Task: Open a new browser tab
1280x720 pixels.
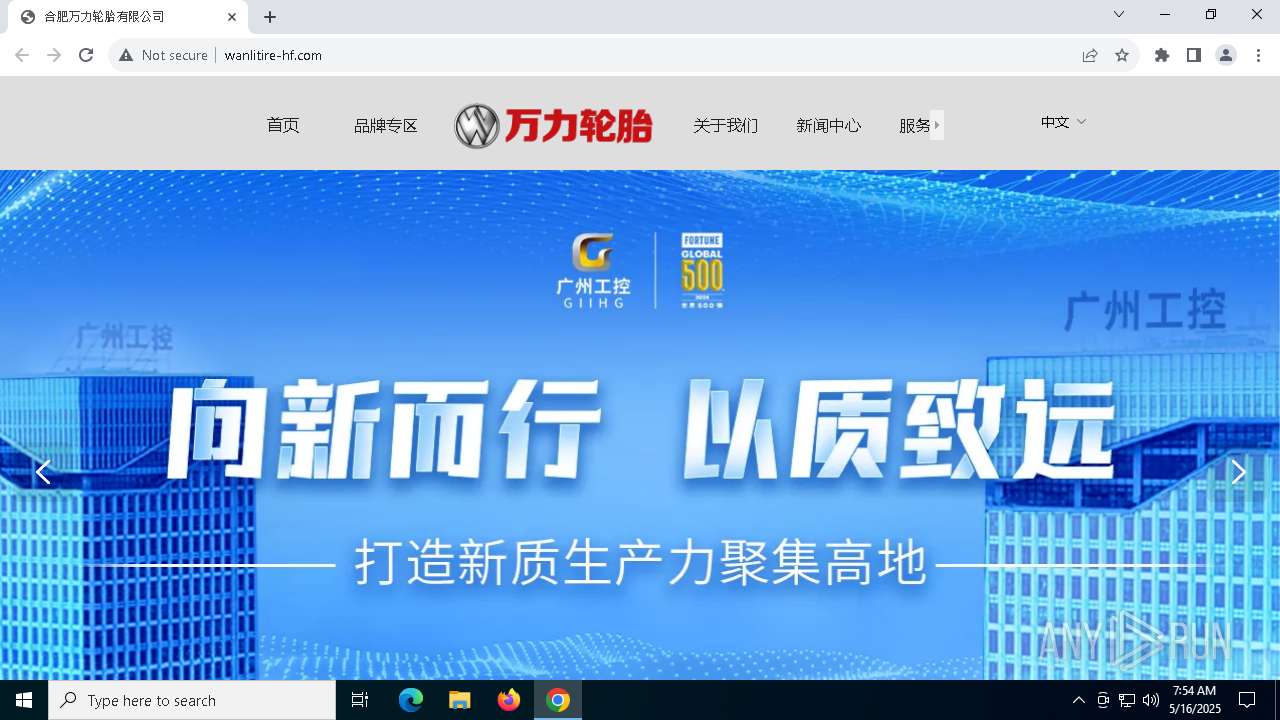Action: [x=270, y=17]
